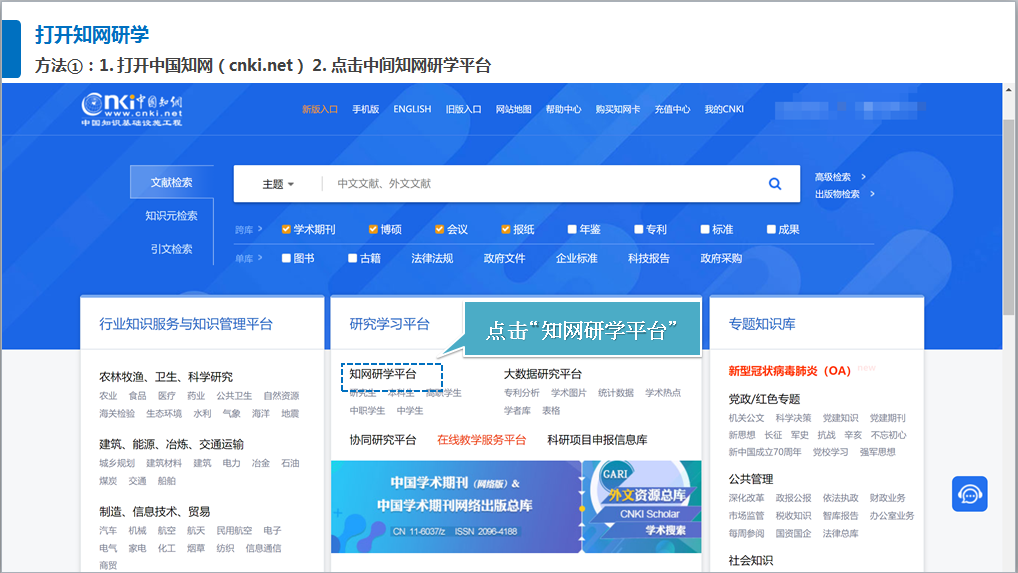Open 党政/红色专题 heading

[764, 399]
